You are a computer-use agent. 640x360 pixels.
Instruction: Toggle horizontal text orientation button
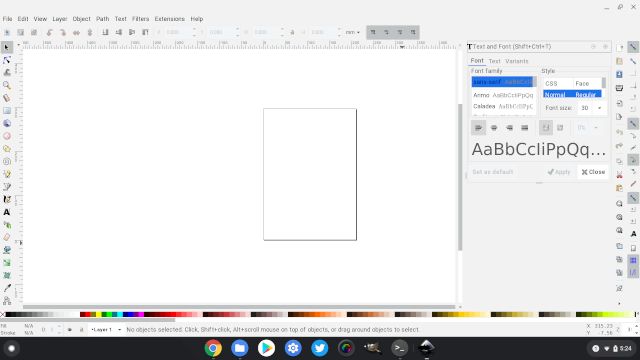pyautogui.click(x=546, y=128)
